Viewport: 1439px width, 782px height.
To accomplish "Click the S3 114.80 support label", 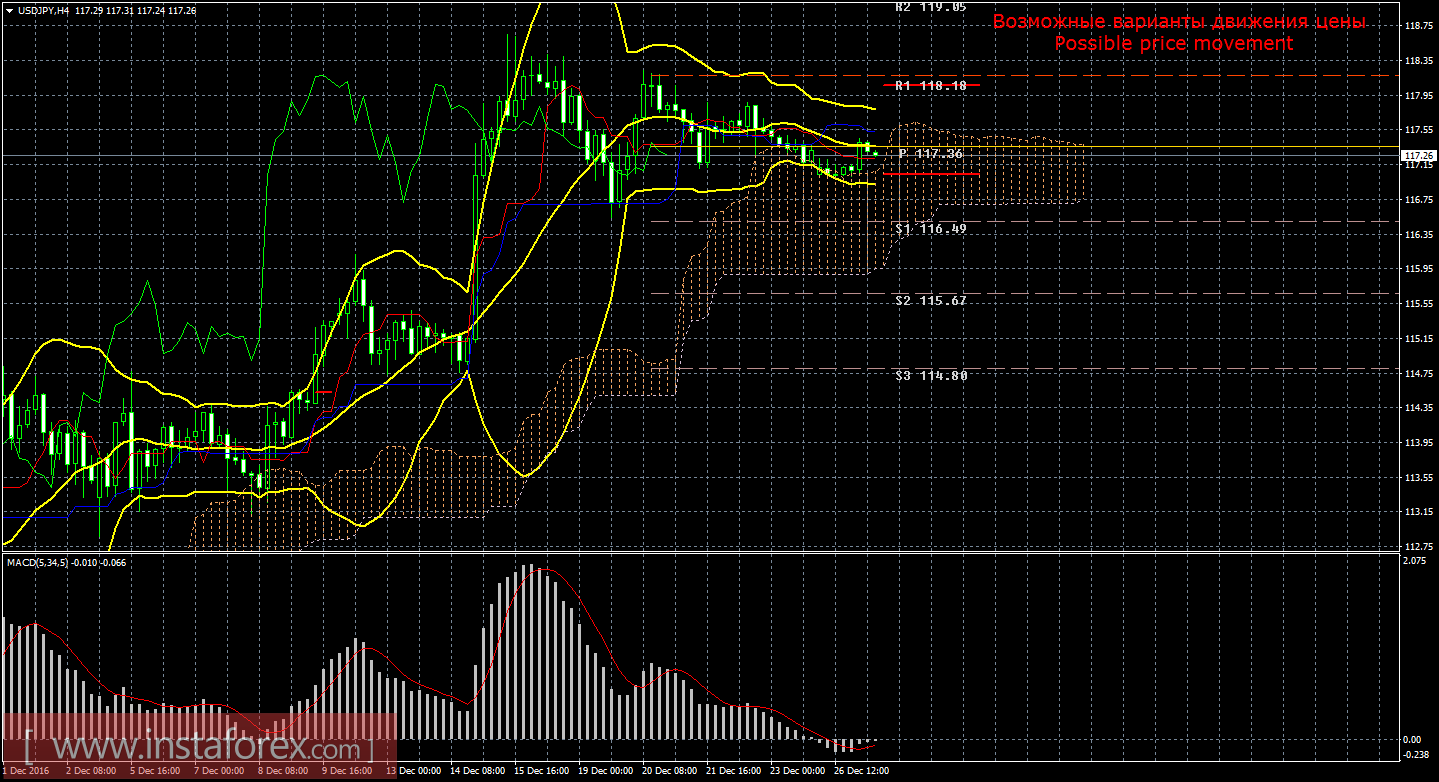I will 930,376.
